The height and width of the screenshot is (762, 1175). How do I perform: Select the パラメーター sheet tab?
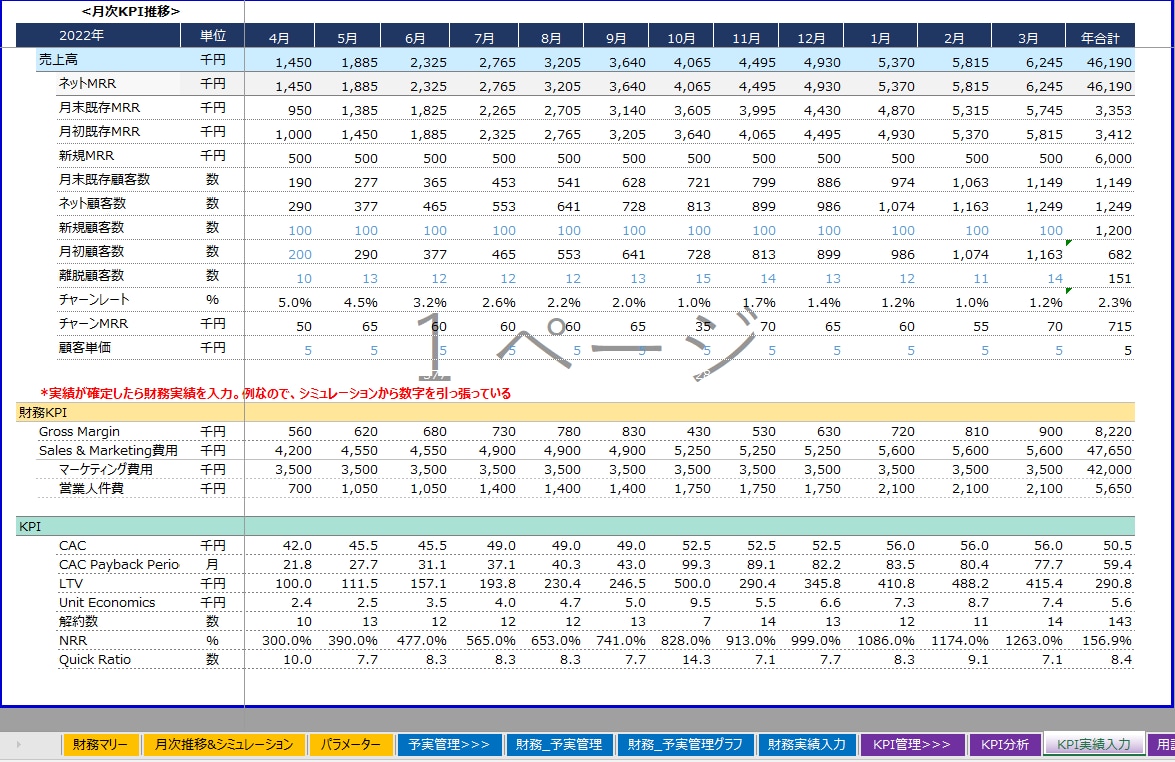point(351,744)
